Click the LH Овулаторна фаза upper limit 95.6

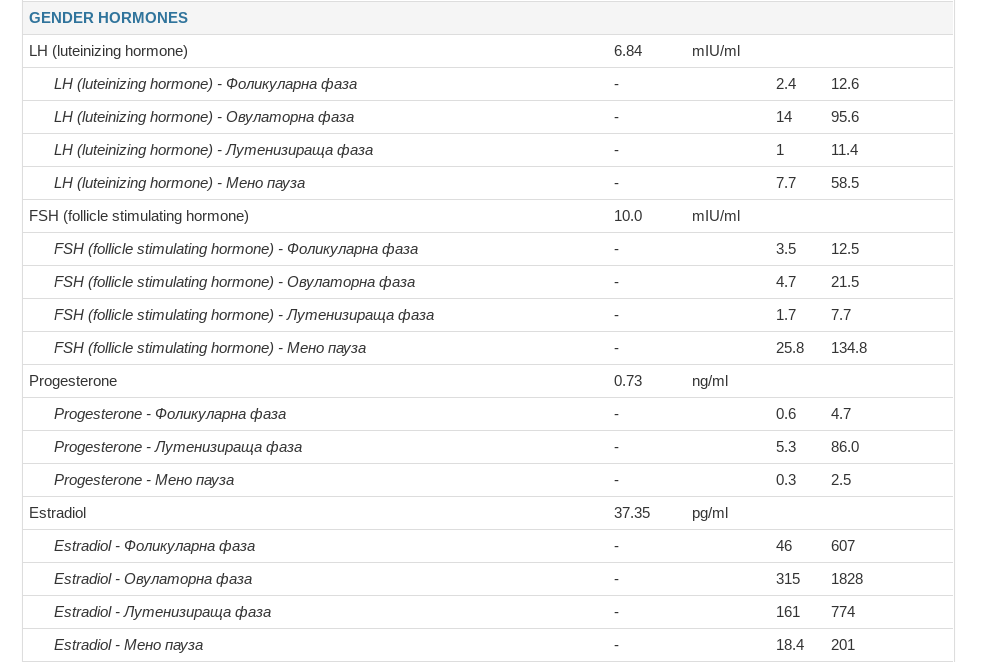click(x=845, y=117)
